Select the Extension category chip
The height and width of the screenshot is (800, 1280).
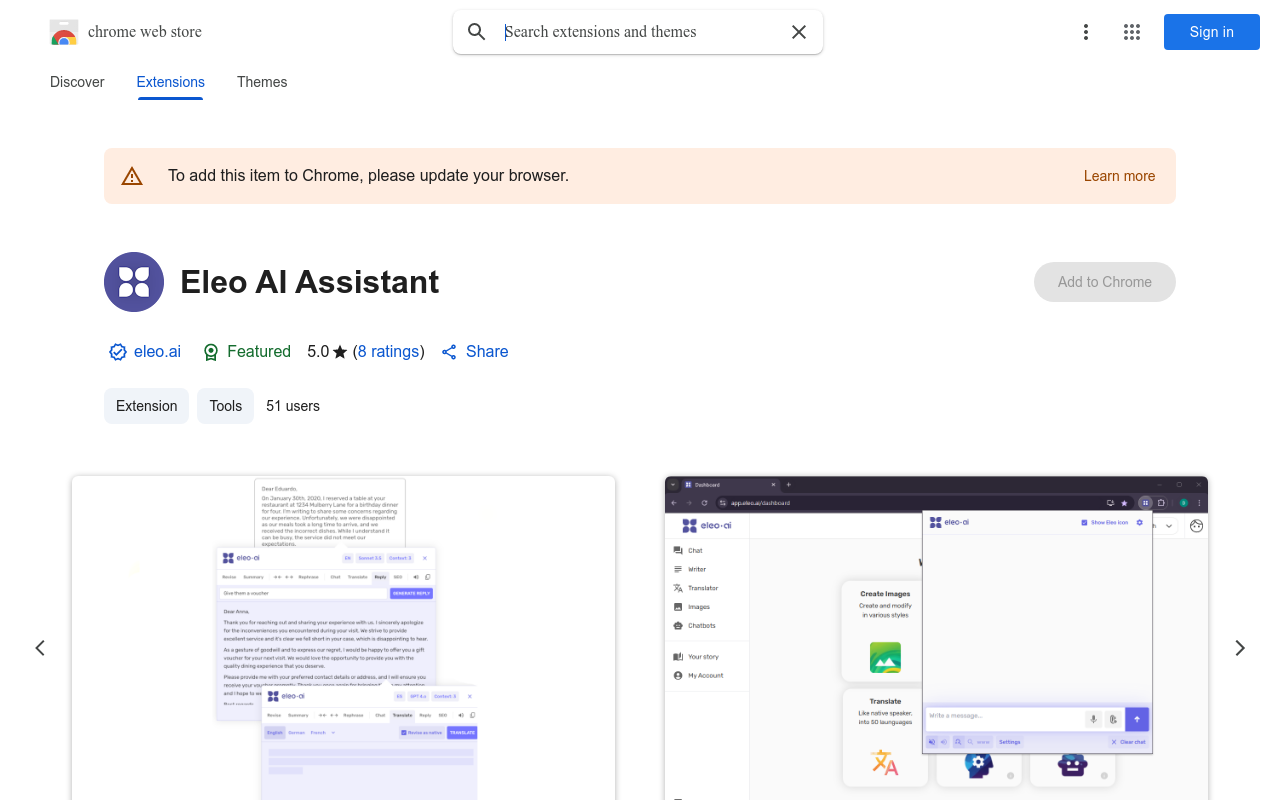146,406
